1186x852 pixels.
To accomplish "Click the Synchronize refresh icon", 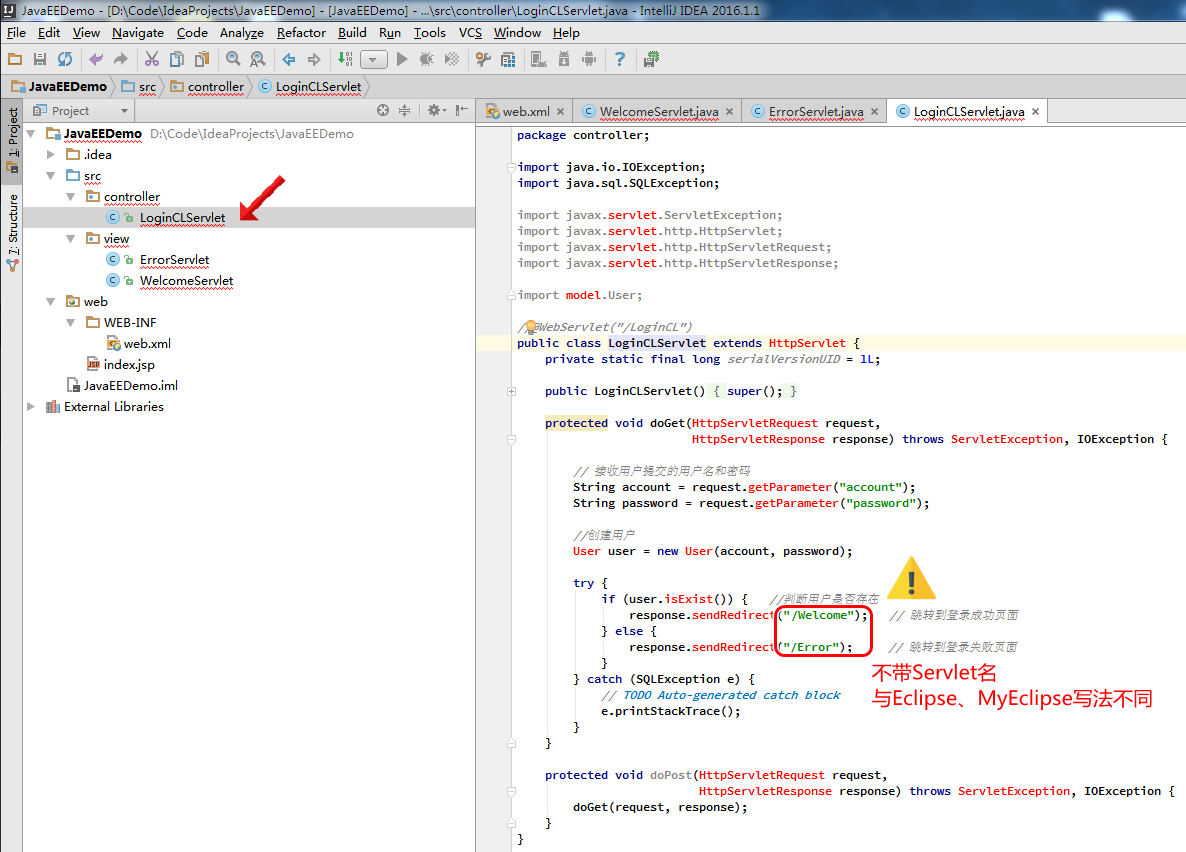I will click(65, 59).
